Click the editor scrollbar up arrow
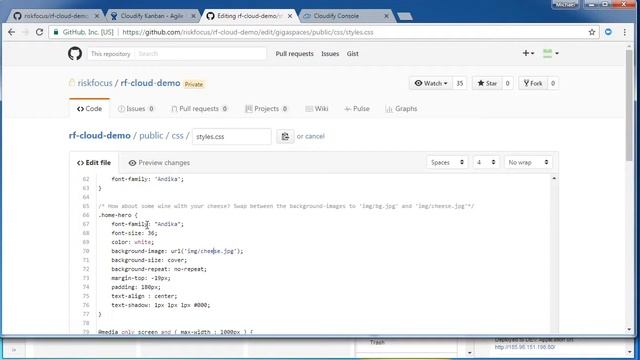Screen dimensions: 640x360 point(554,178)
